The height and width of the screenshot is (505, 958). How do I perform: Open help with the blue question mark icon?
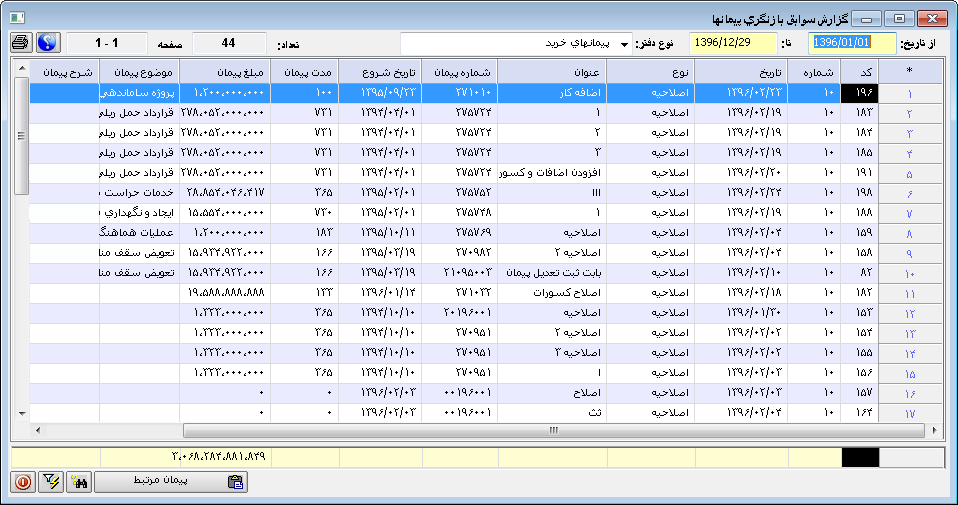click(48, 43)
